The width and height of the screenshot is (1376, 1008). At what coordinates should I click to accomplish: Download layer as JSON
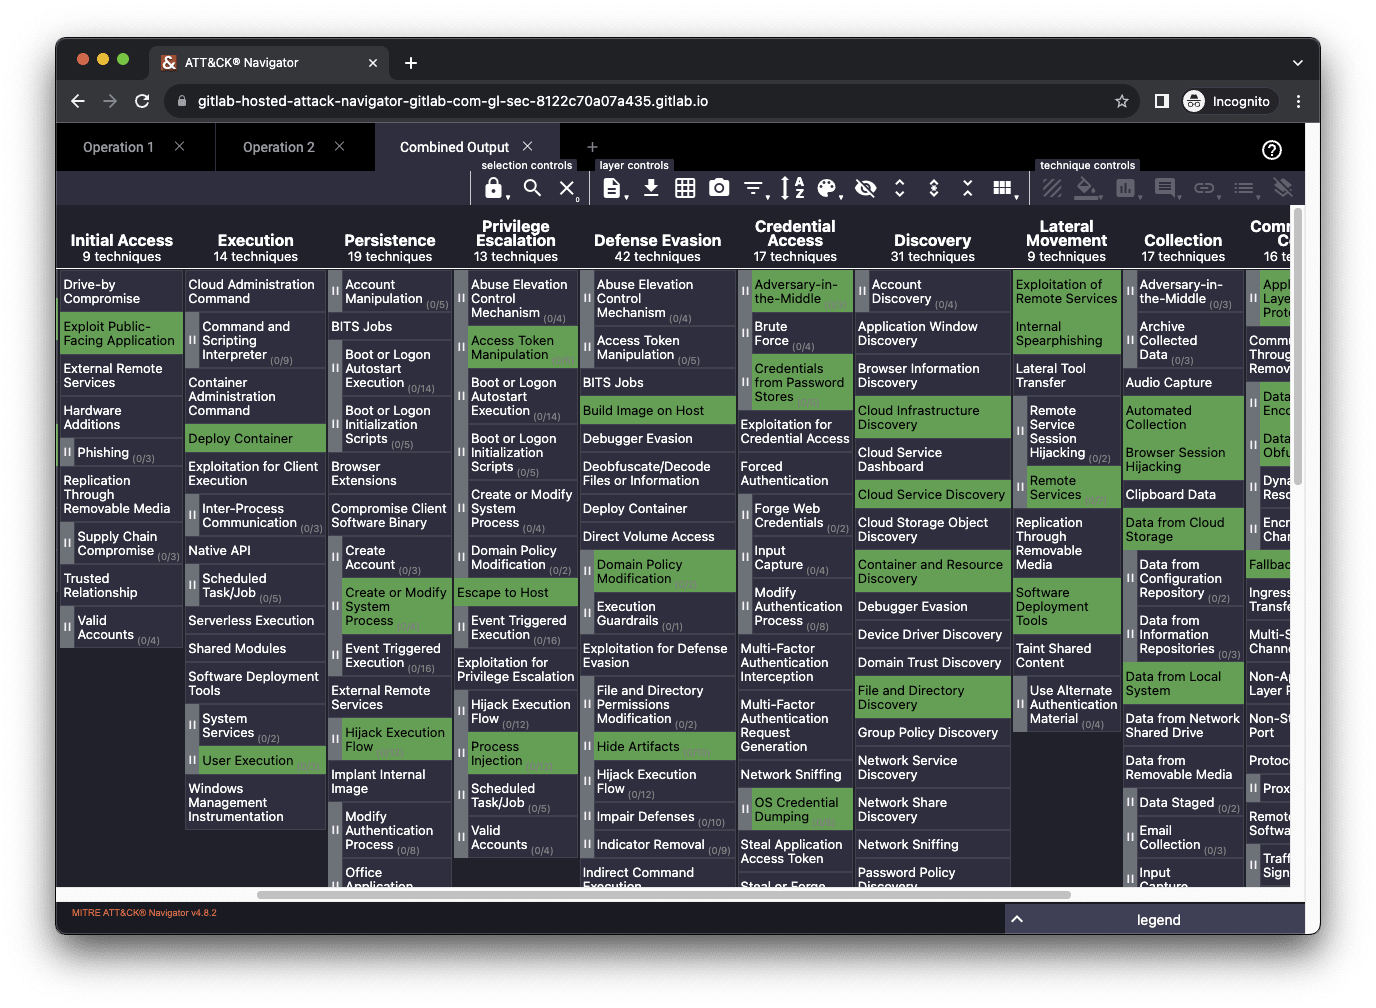click(651, 188)
